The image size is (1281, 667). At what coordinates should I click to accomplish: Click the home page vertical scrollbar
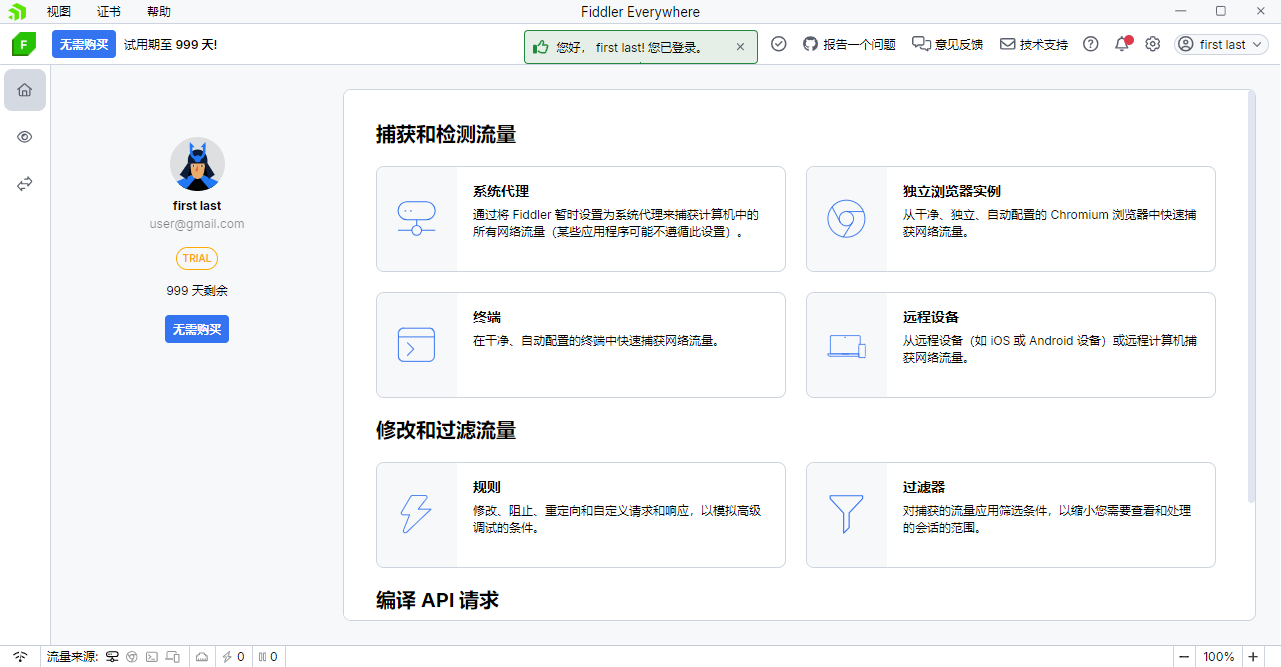[1252, 298]
